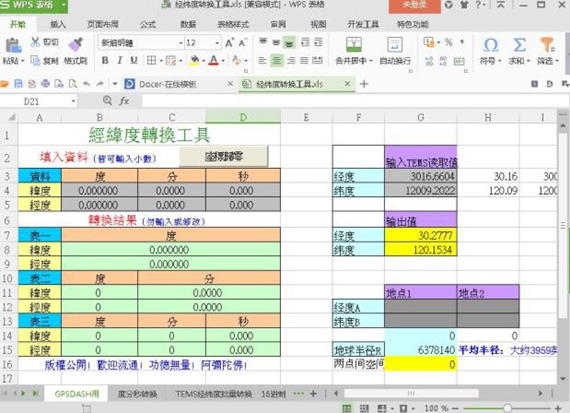The width and height of the screenshot is (570, 413).
Task: Align text left in cell
Action: [x=262, y=60]
